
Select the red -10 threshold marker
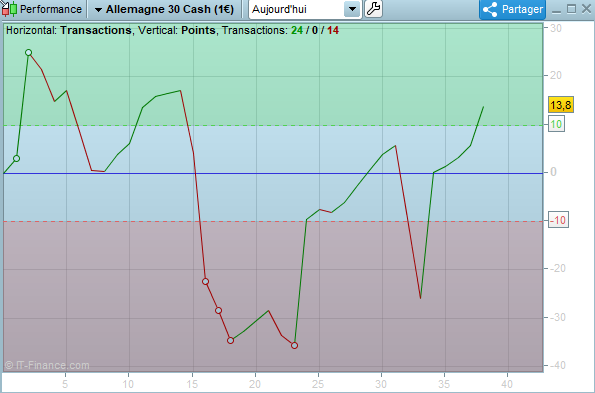558,220
